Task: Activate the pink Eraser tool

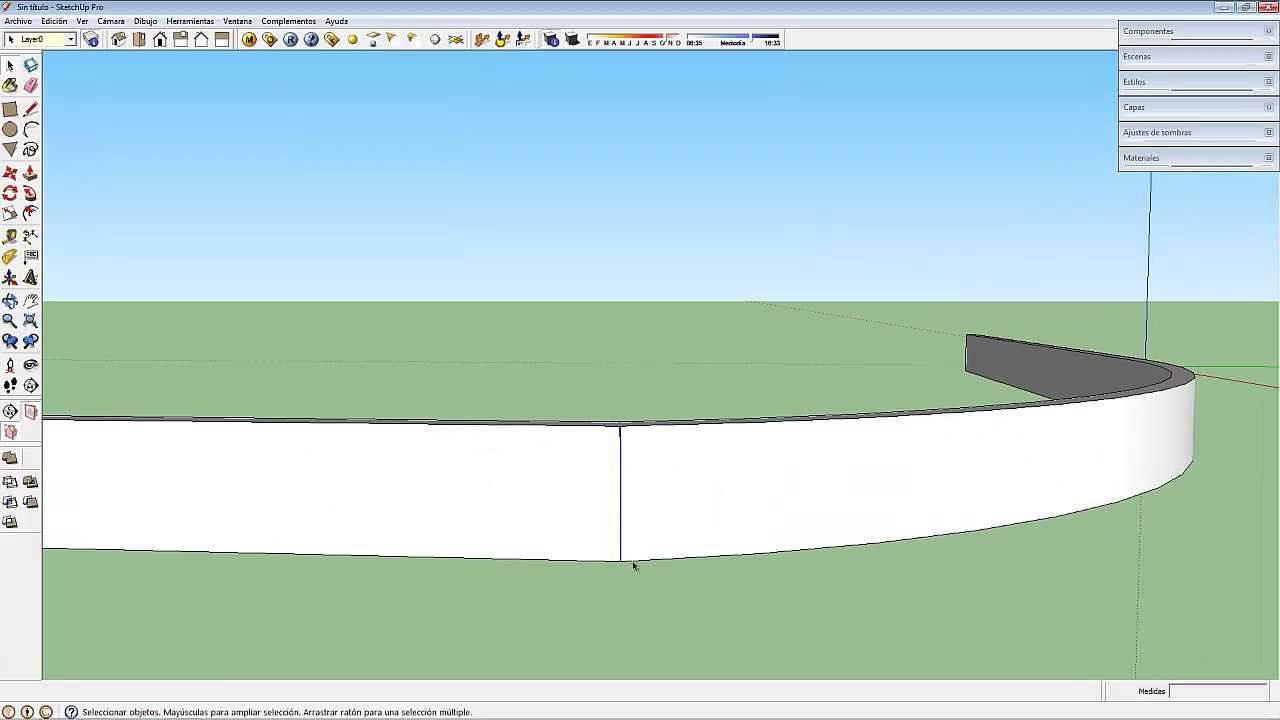Action: point(30,86)
